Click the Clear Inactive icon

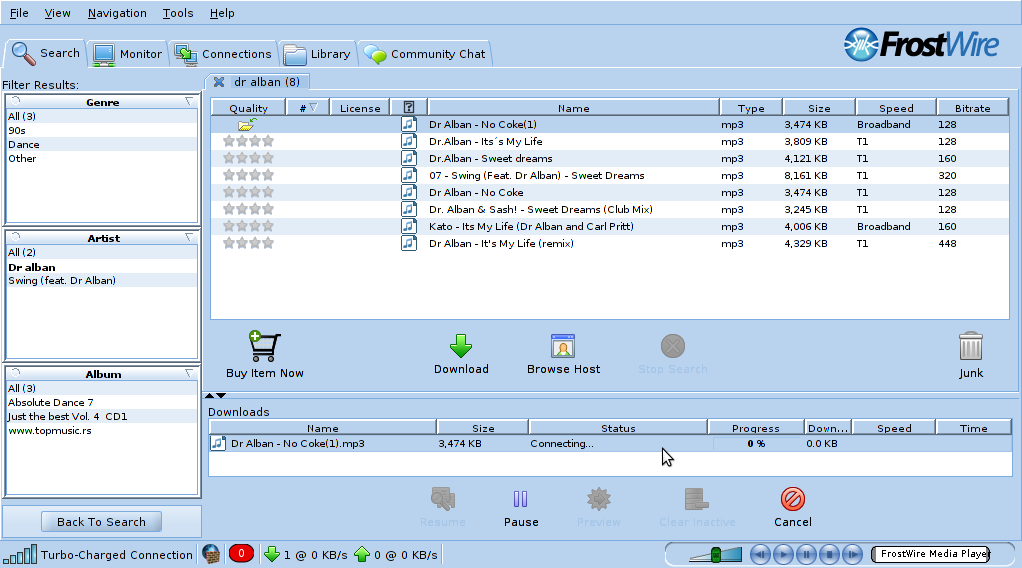(697, 500)
